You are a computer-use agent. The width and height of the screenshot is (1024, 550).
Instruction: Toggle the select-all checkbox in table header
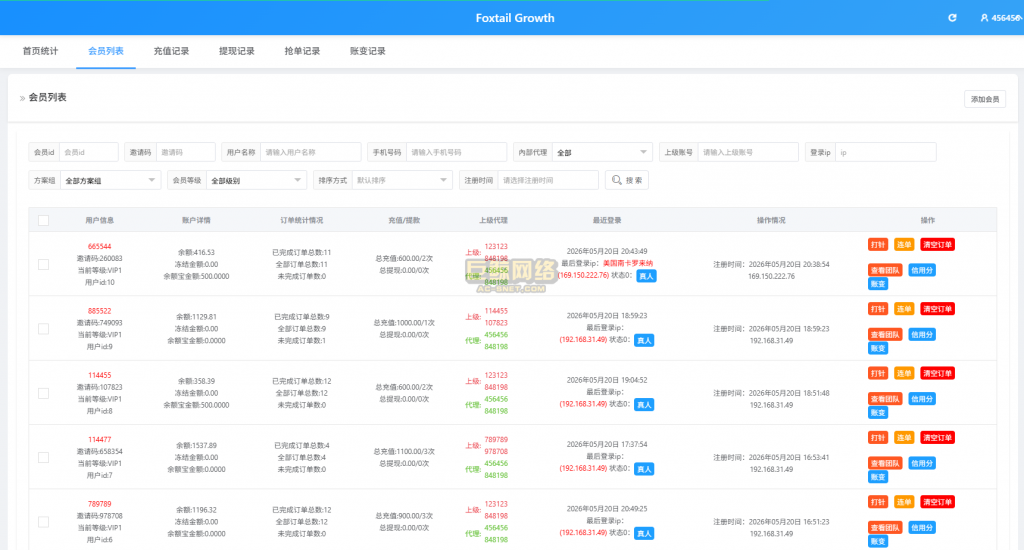44,220
